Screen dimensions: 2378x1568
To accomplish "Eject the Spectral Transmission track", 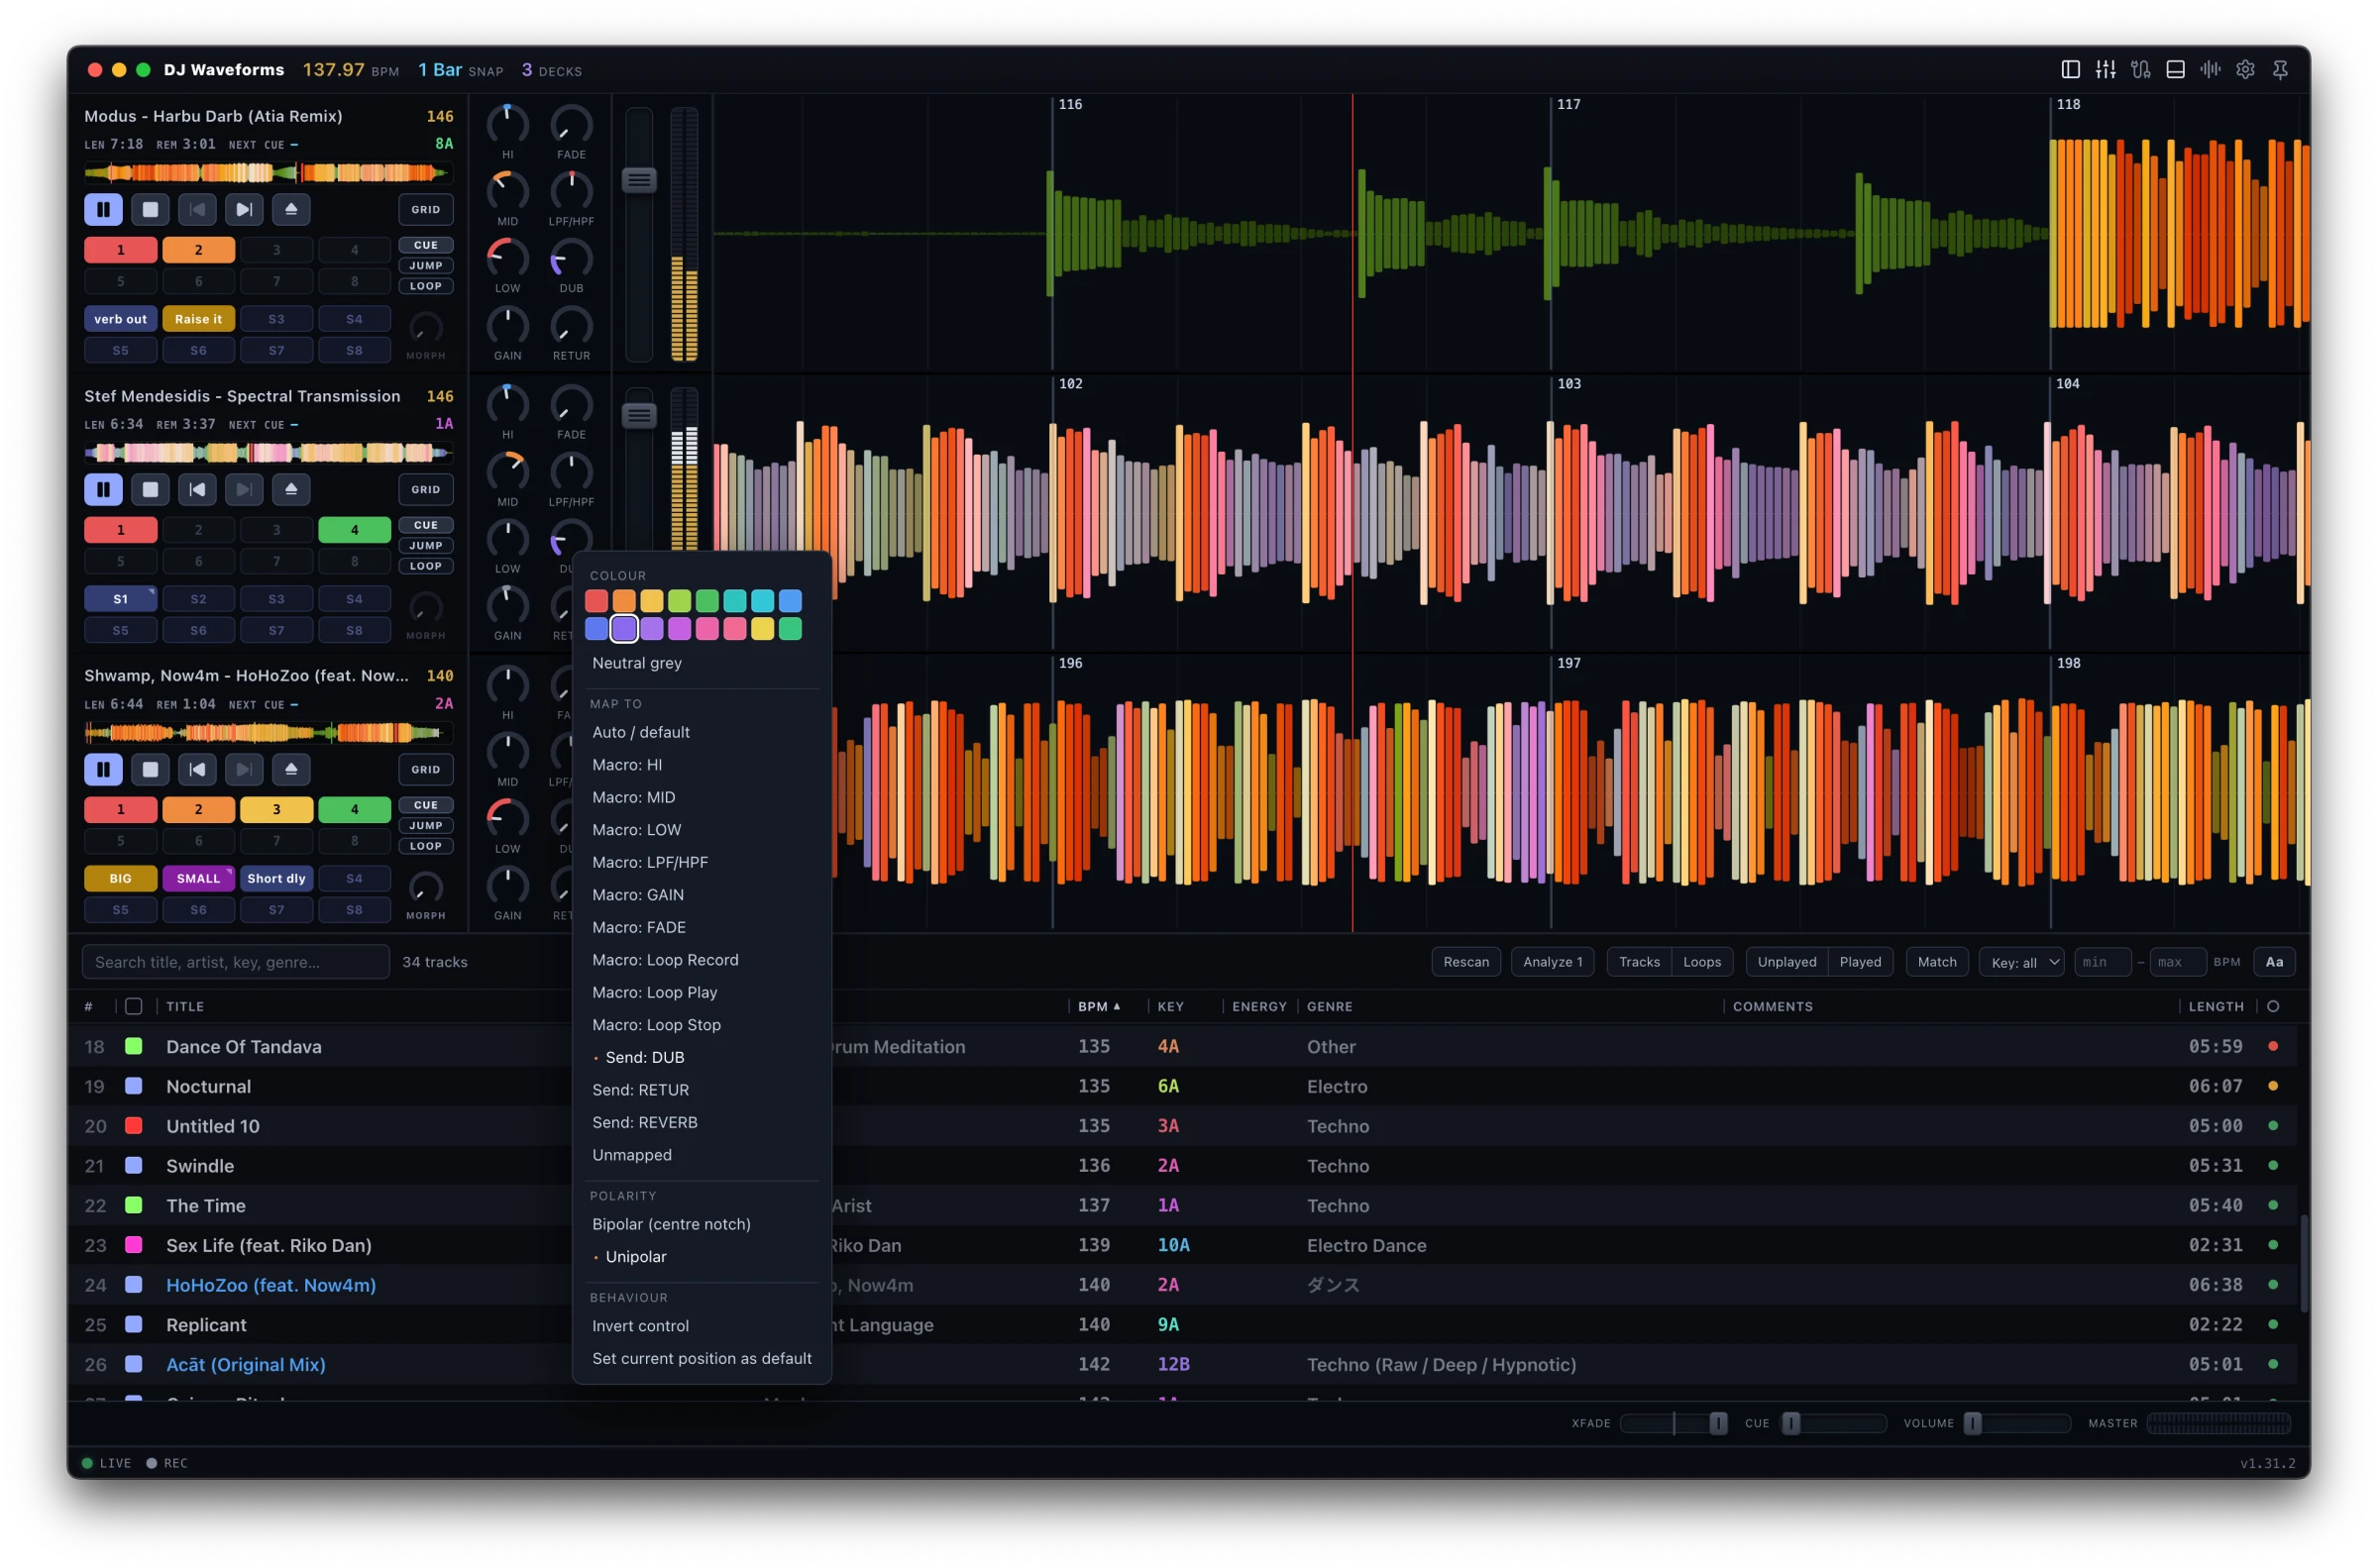I will coord(291,489).
